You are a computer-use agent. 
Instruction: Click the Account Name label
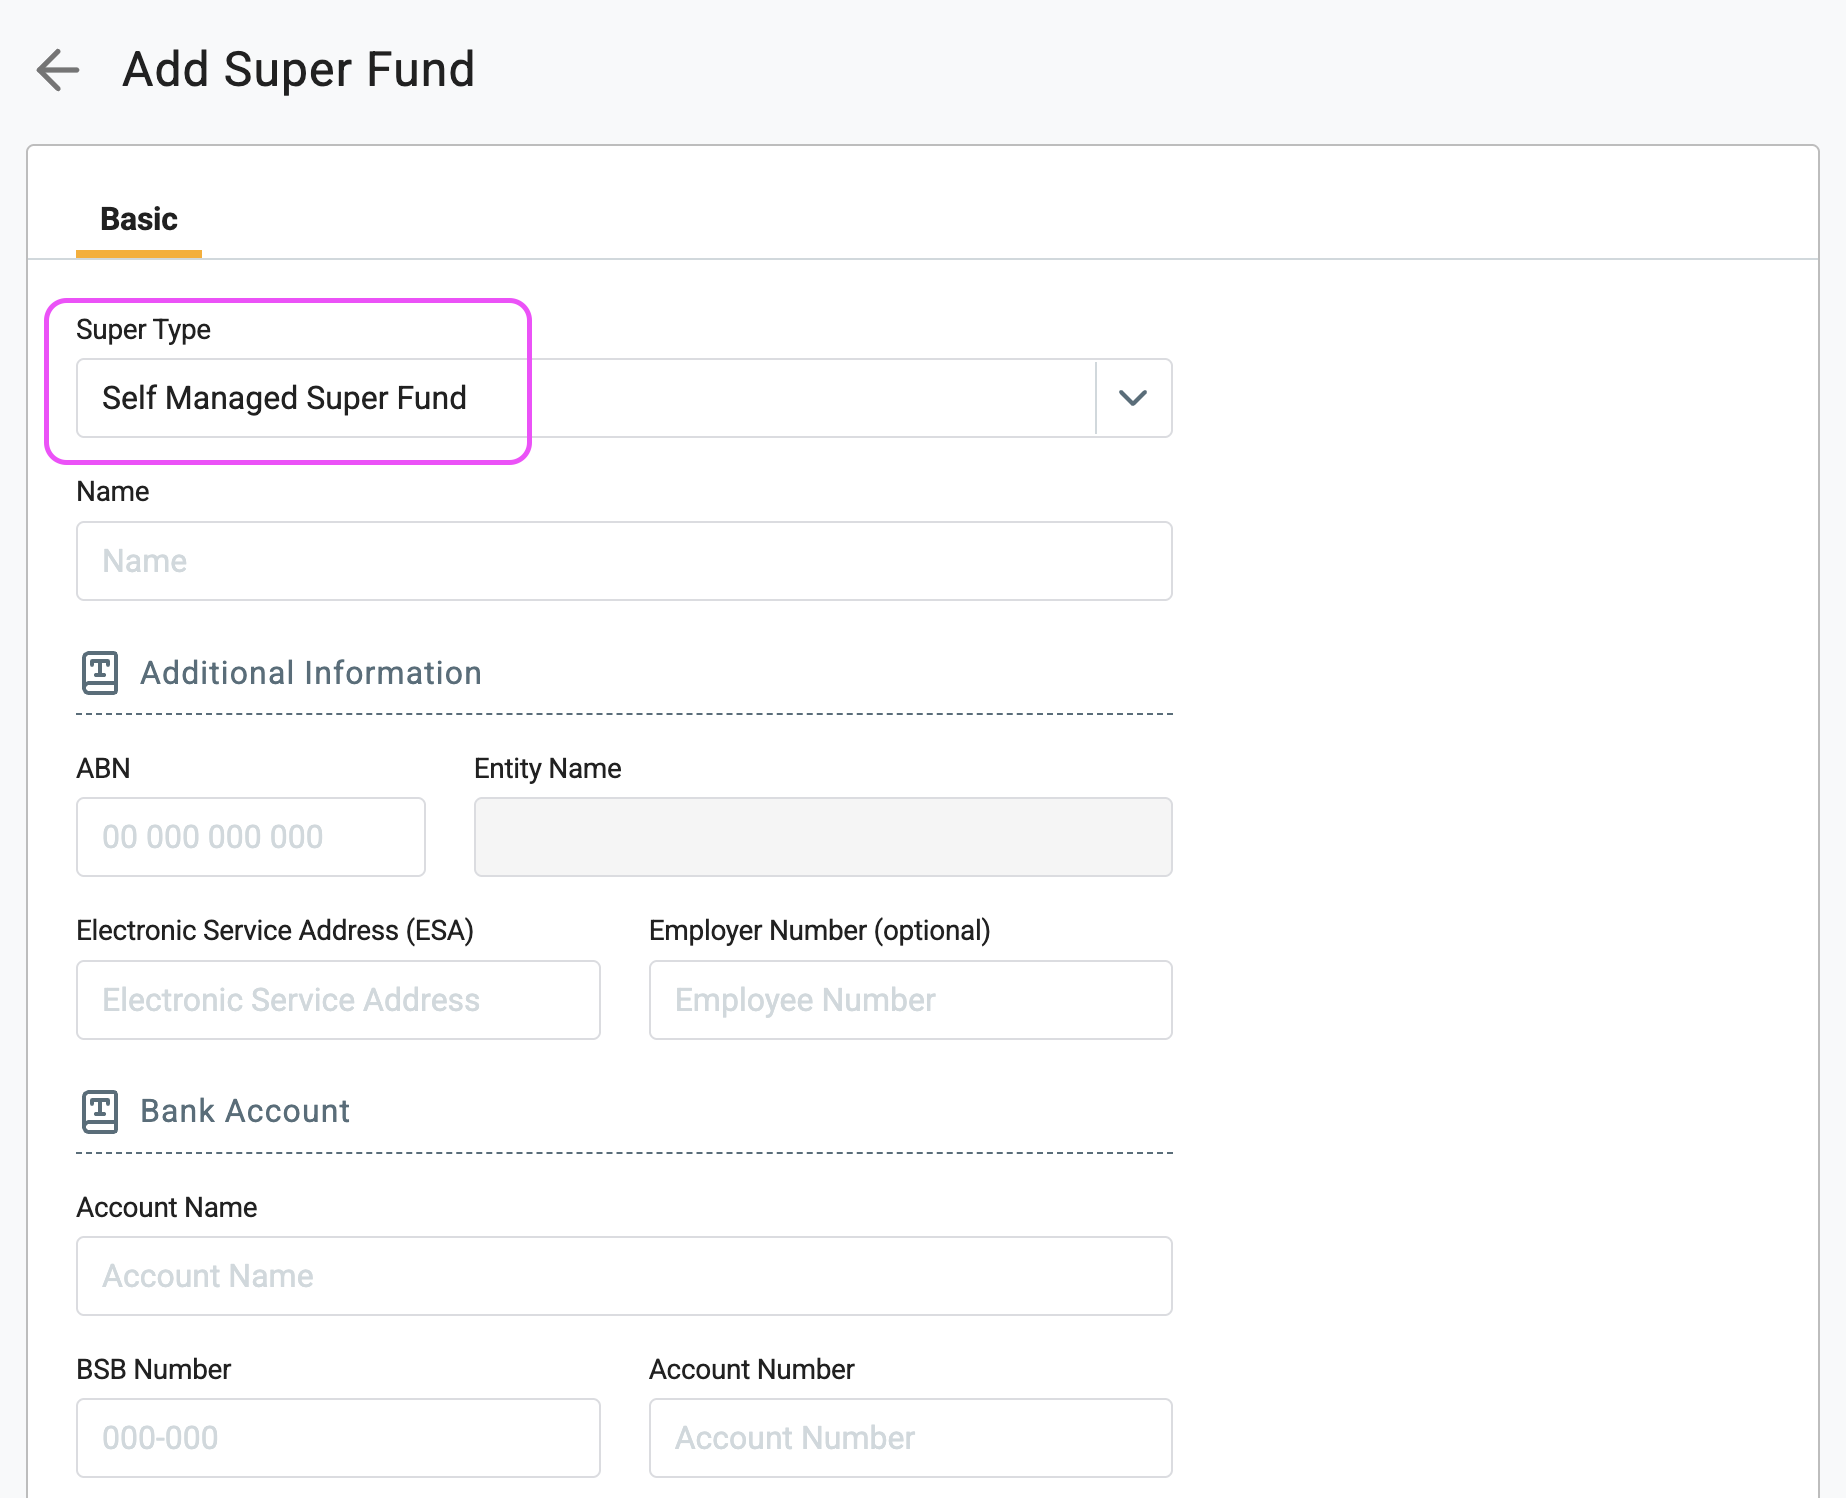(x=167, y=1207)
